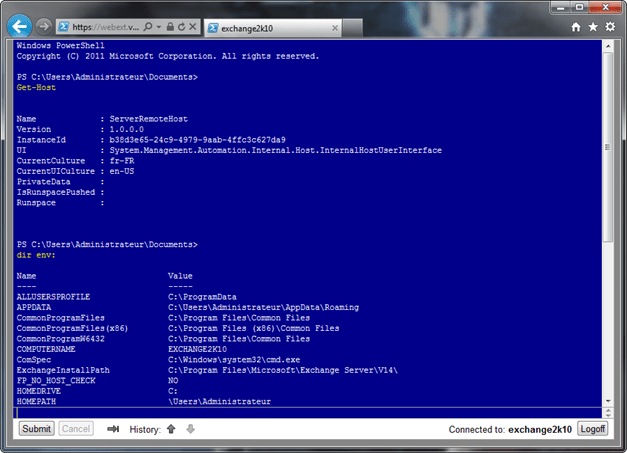Open the browser Home icon
627x453 pixels.
(575, 24)
